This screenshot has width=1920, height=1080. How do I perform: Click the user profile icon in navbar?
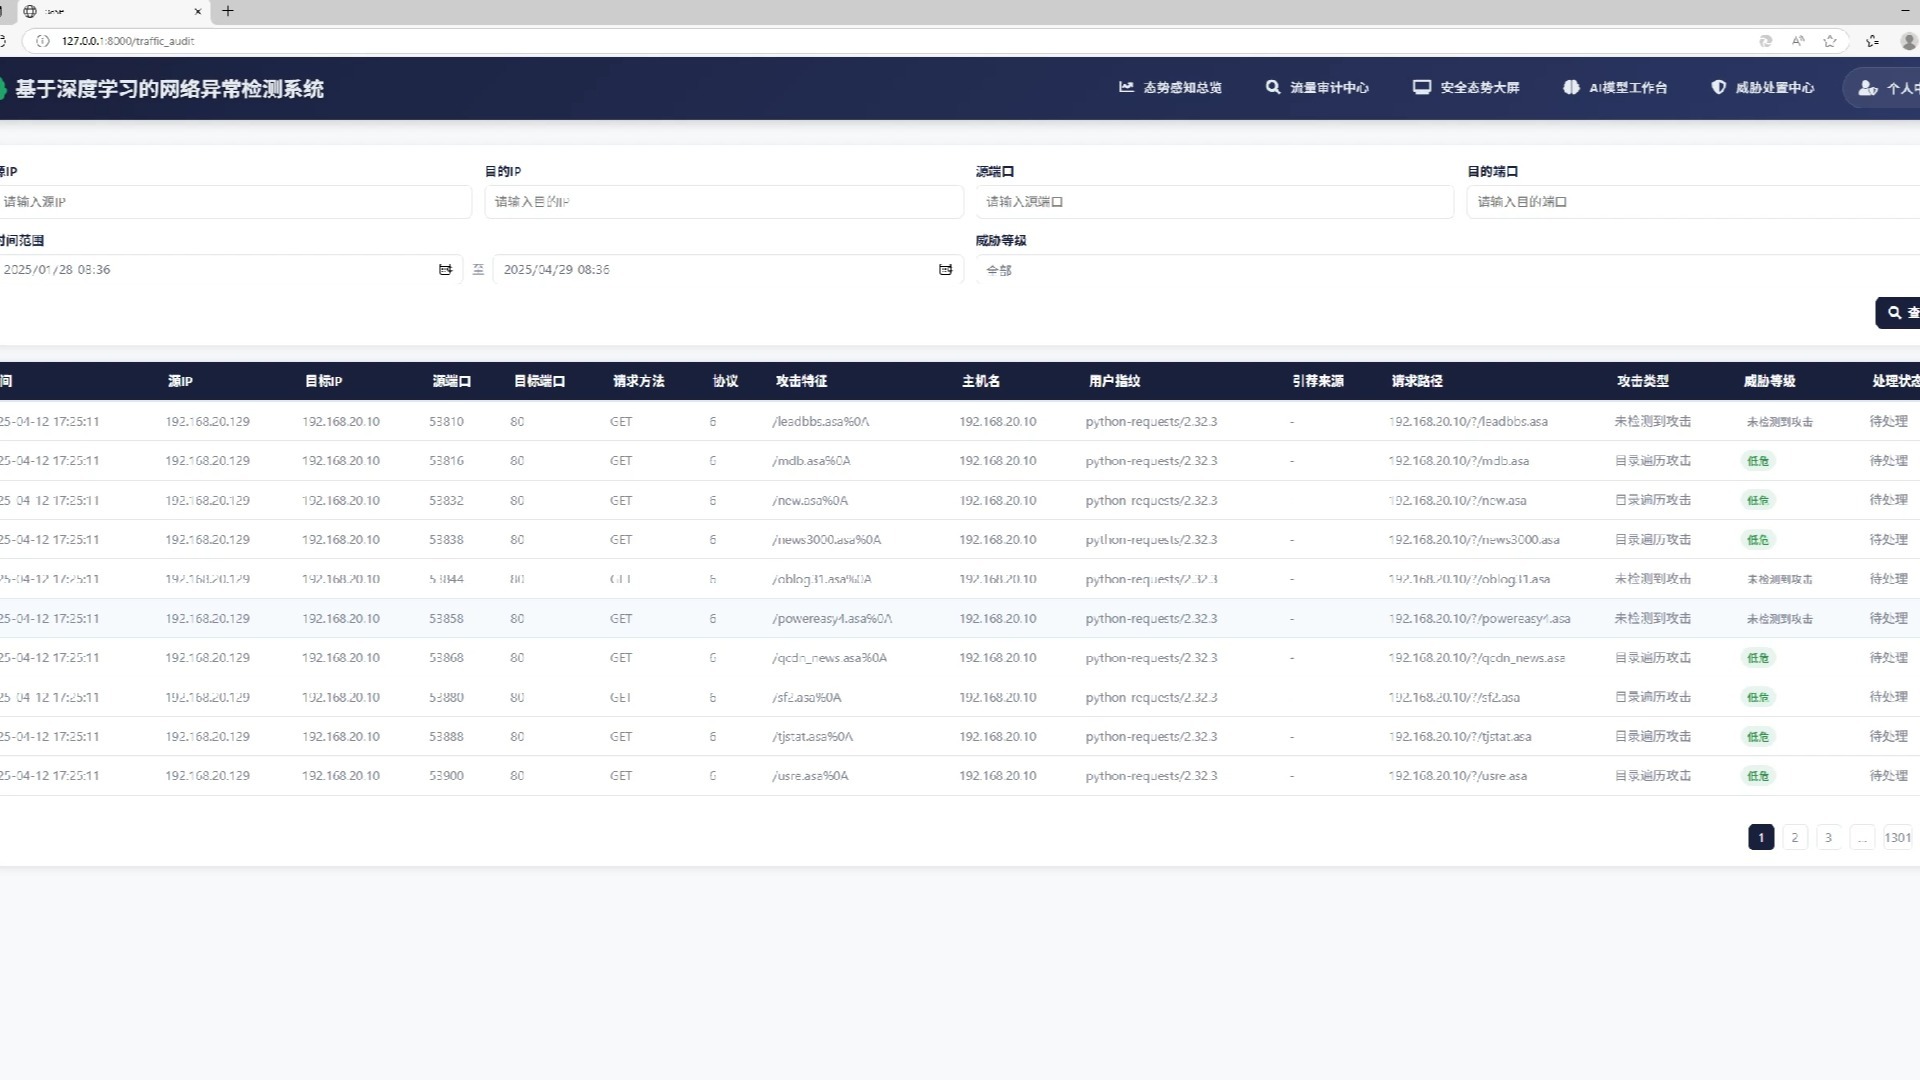[1868, 88]
